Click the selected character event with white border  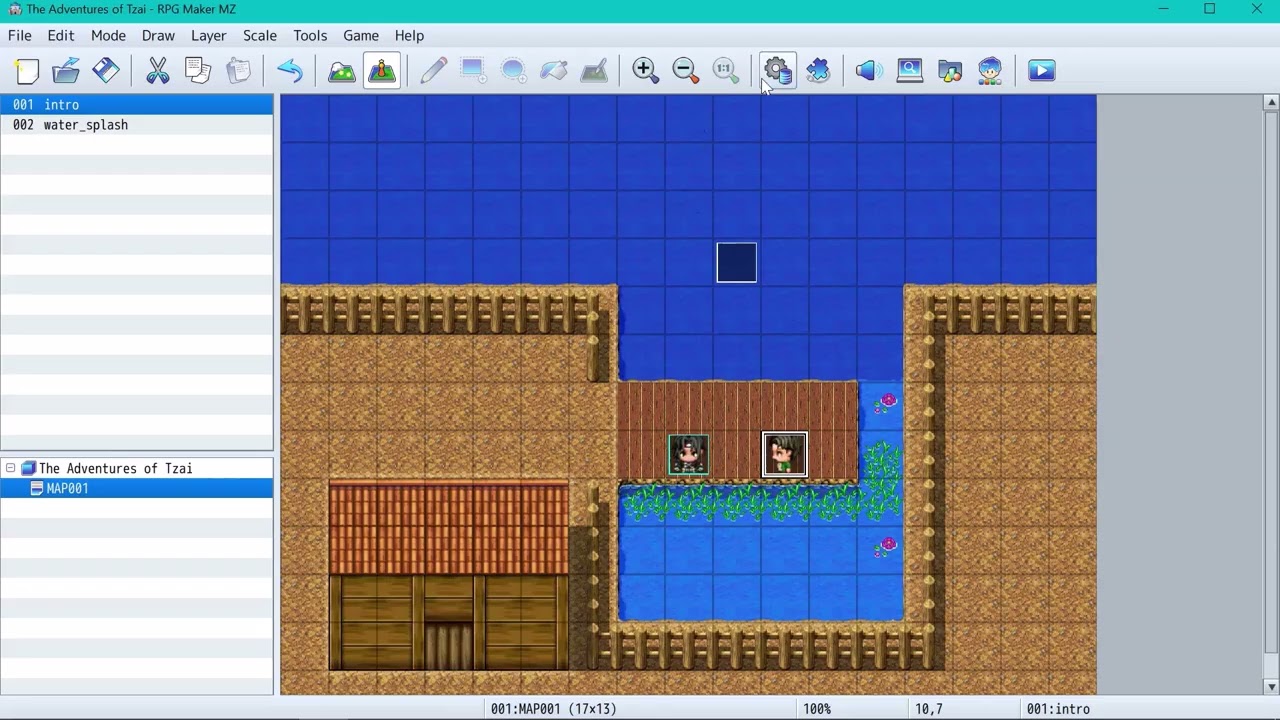(785, 455)
